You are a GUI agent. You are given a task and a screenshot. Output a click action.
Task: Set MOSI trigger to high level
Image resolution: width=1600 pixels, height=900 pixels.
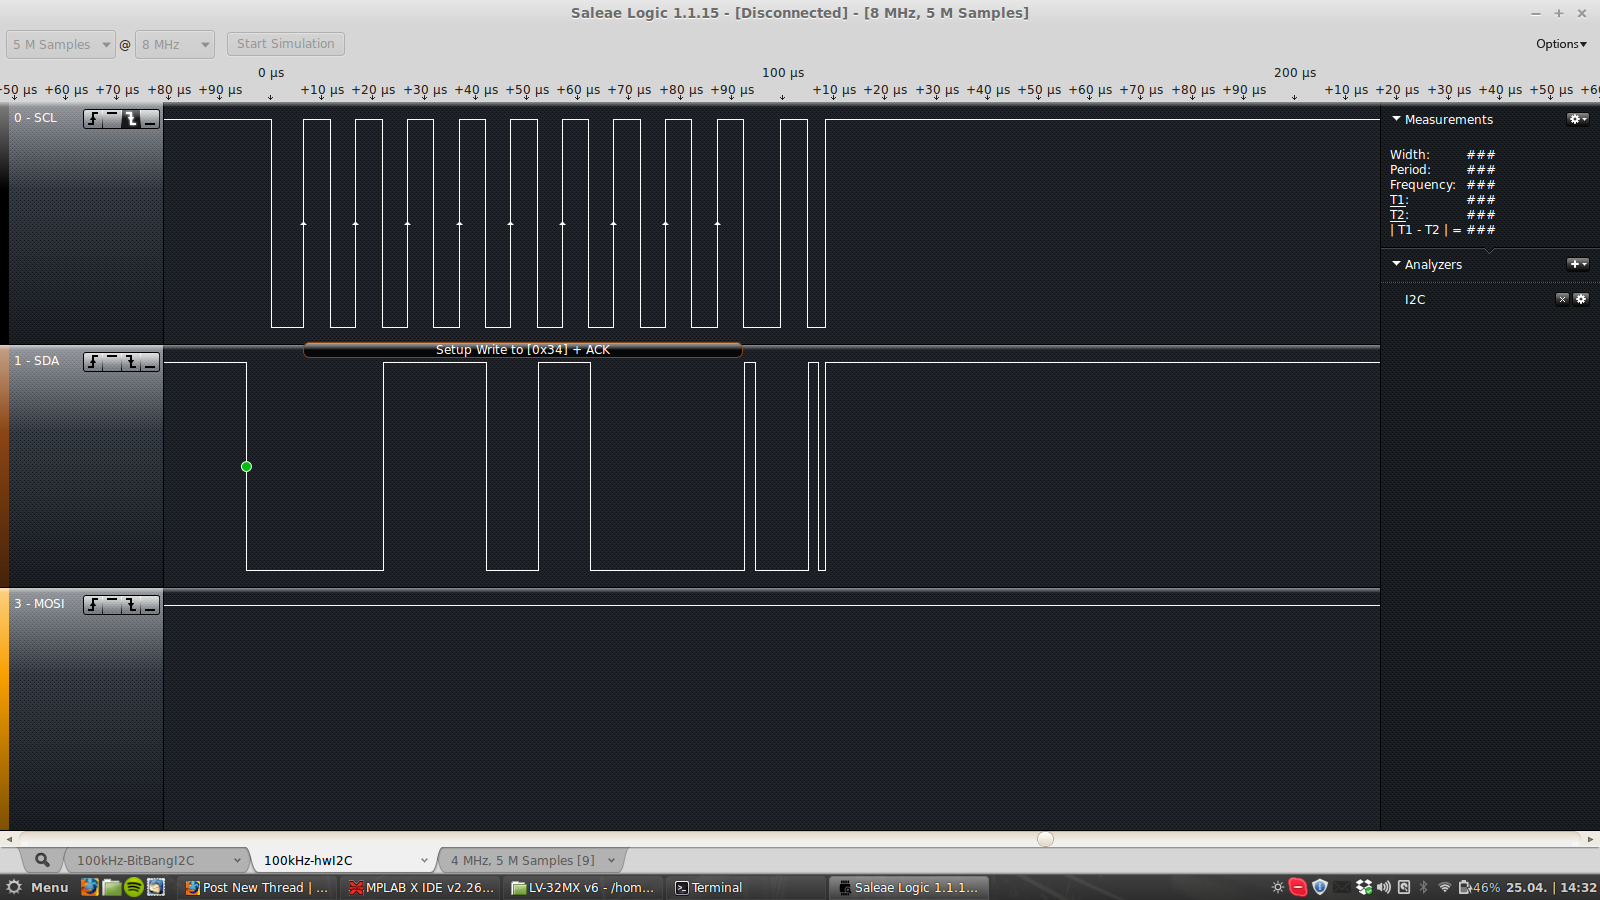[x=112, y=605]
